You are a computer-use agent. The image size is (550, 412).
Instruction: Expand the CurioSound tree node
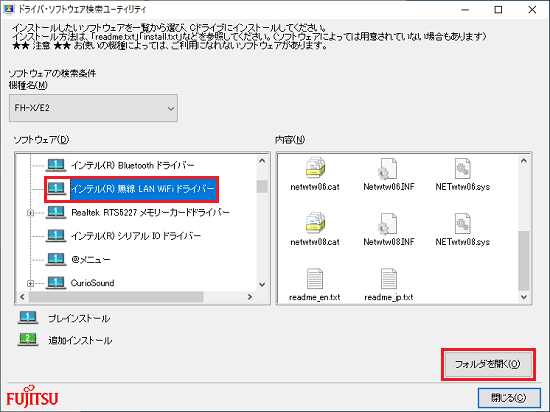click(x=31, y=283)
